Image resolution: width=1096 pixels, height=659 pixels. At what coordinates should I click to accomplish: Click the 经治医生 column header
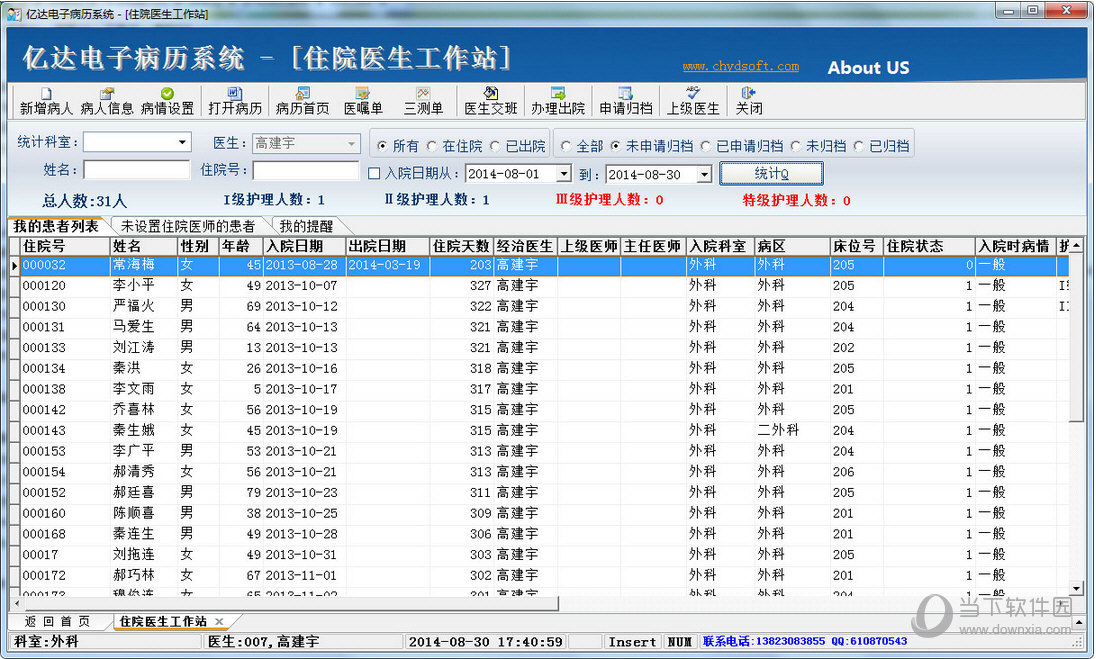tap(525, 246)
